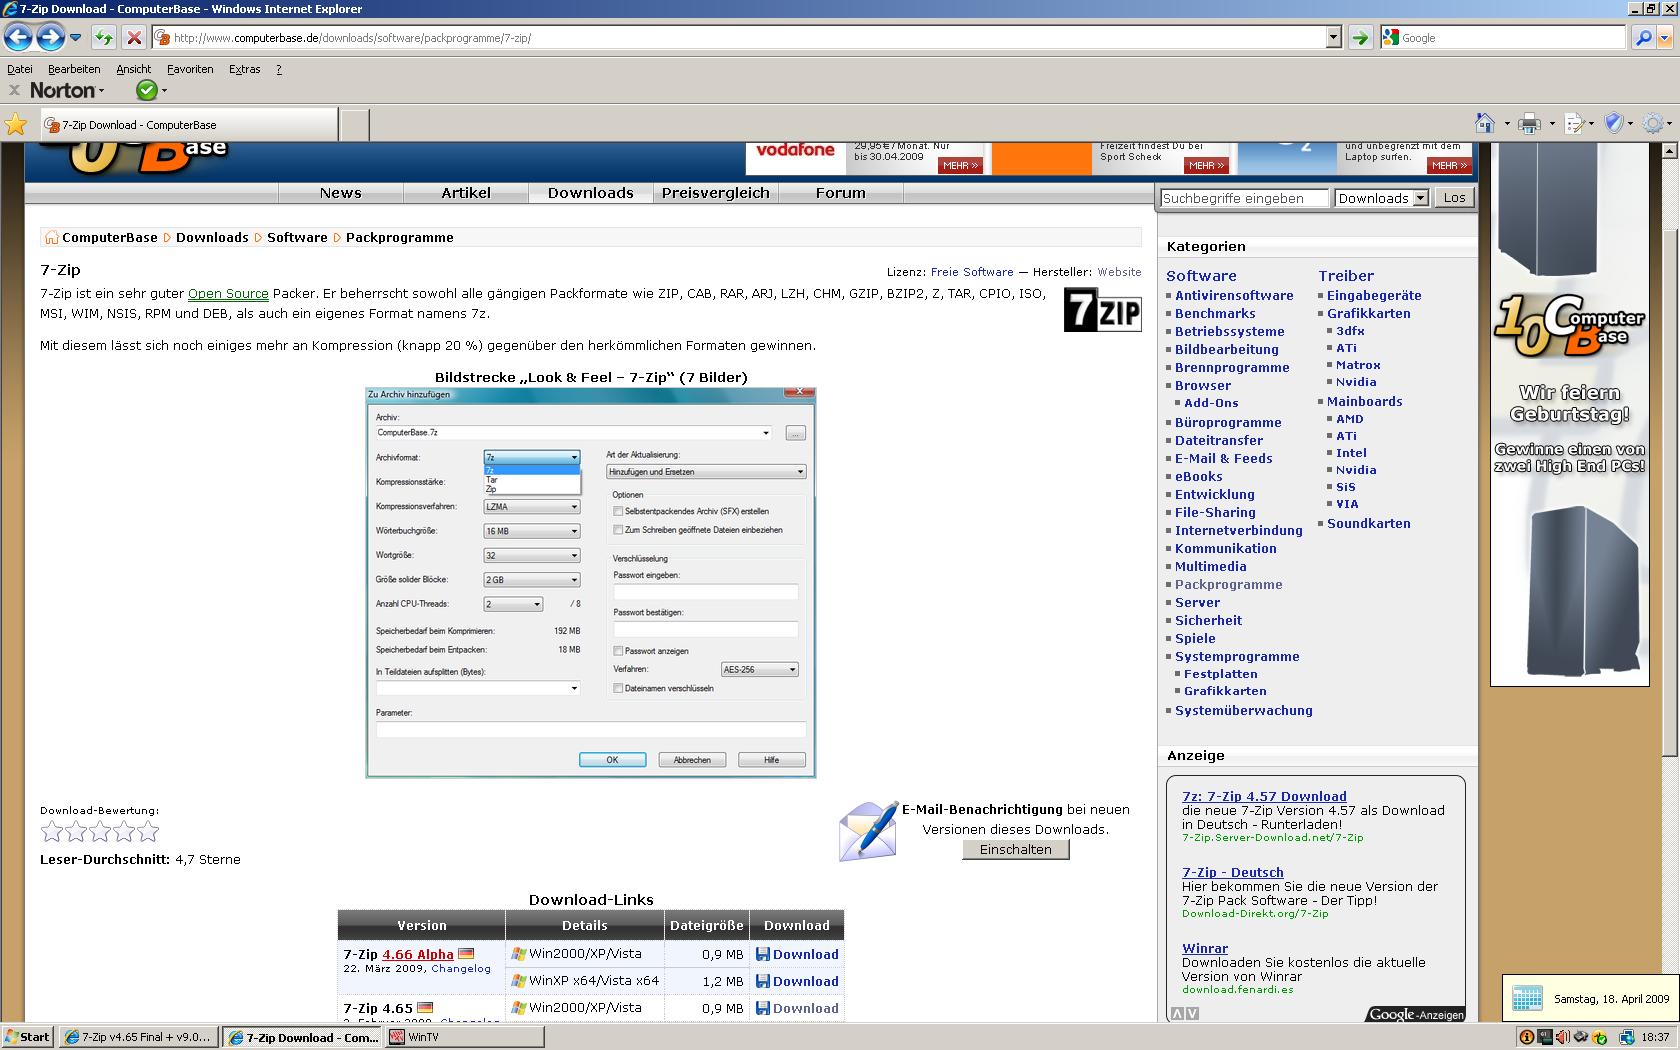The height and width of the screenshot is (1050, 1680).
Task: Open the address bar history dropdown
Action: 1333,38
